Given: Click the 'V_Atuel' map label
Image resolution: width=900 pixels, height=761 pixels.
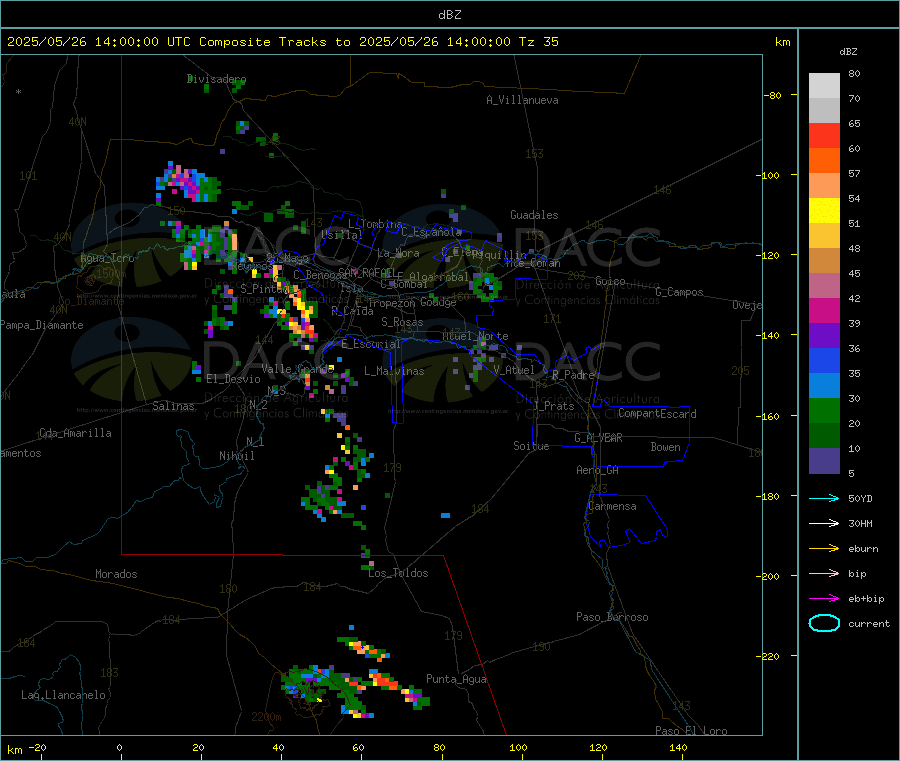Looking at the screenshot, I should [x=514, y=370].
